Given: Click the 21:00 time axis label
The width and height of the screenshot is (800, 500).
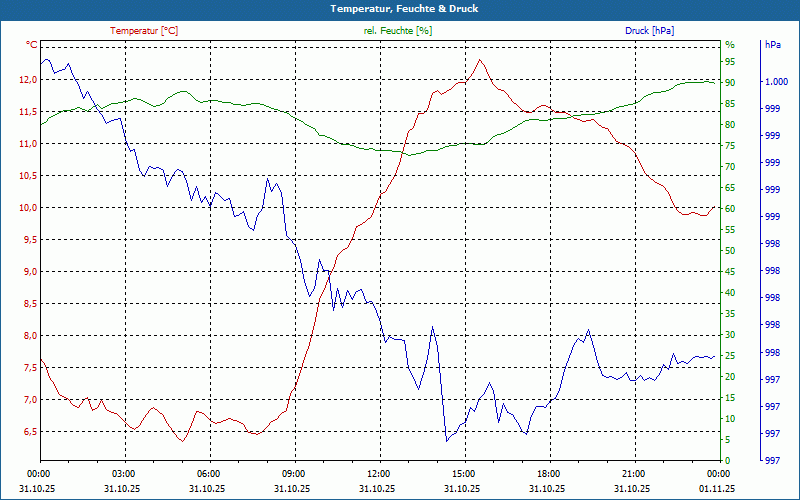Looking at the screenshot, I should (635, 473).
